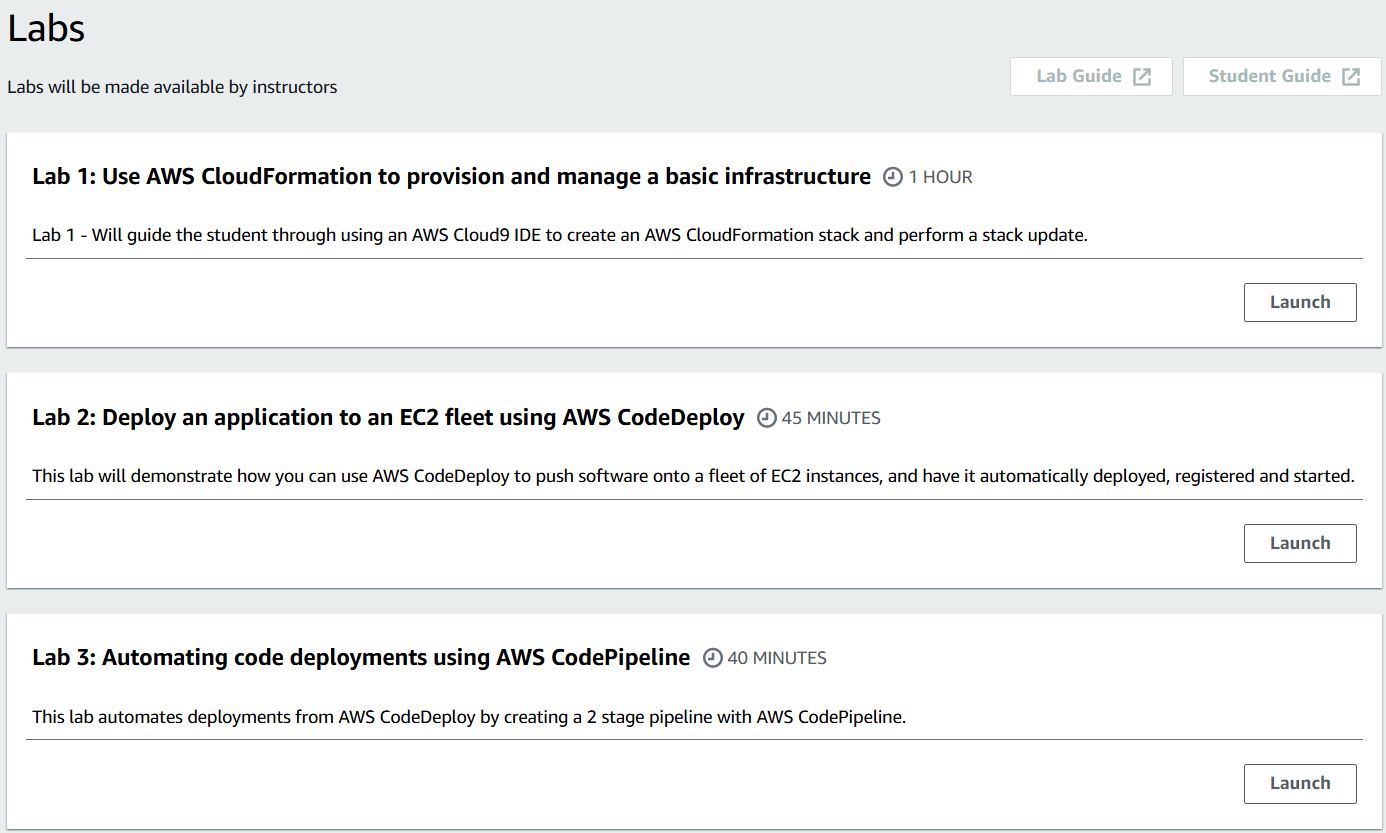Click the external link icon on Student Guide
The width and height of the screenshot is (1386, 833).
pyautogui.click(x=1351, y=77)
